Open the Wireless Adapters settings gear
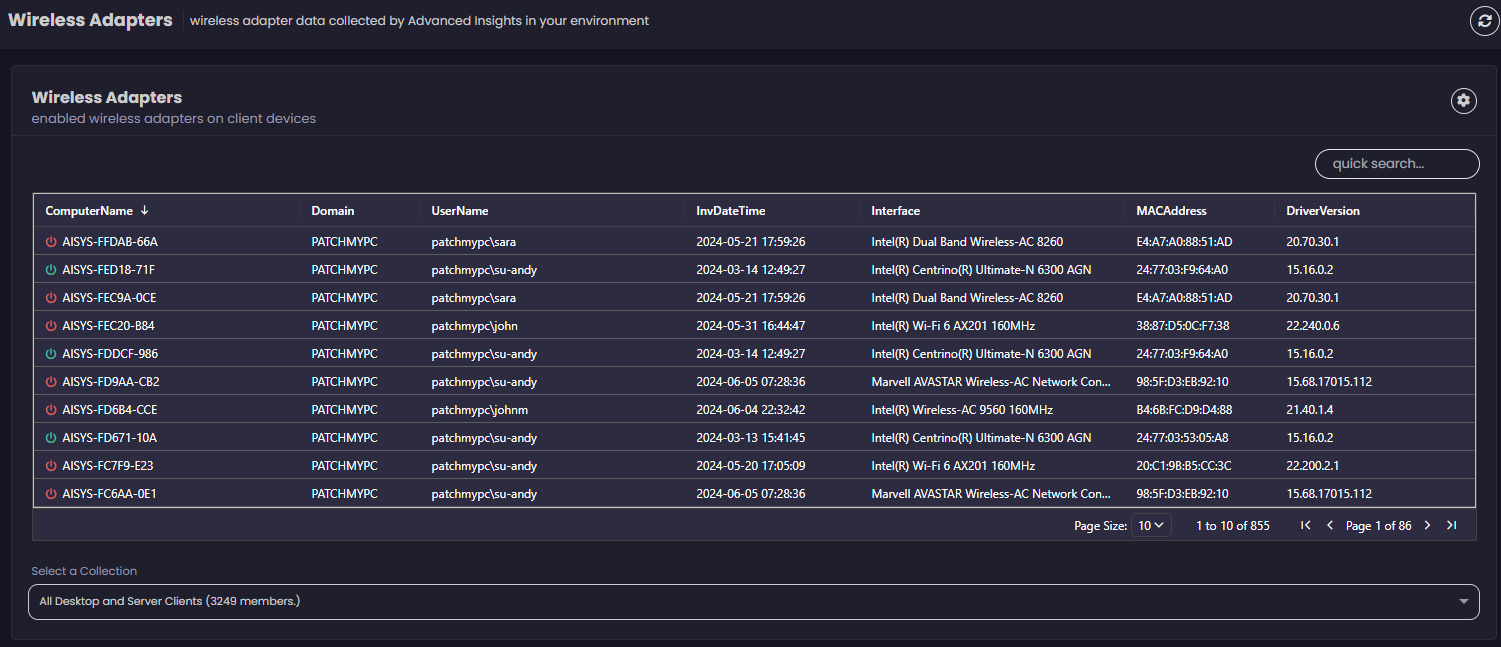Screen dimensions: 1501x647 [1463, 100]
